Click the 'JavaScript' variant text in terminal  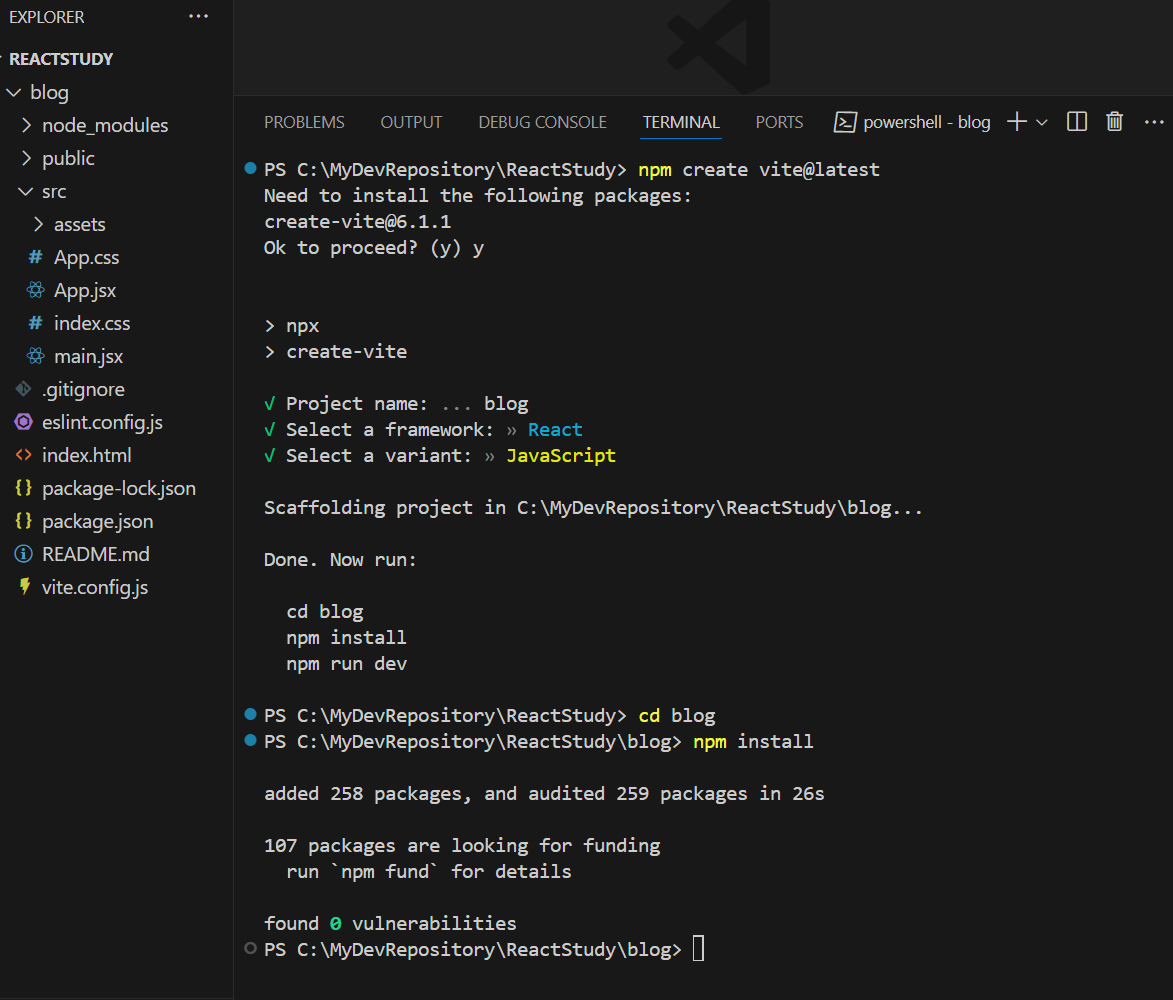(x=561, y=455)
